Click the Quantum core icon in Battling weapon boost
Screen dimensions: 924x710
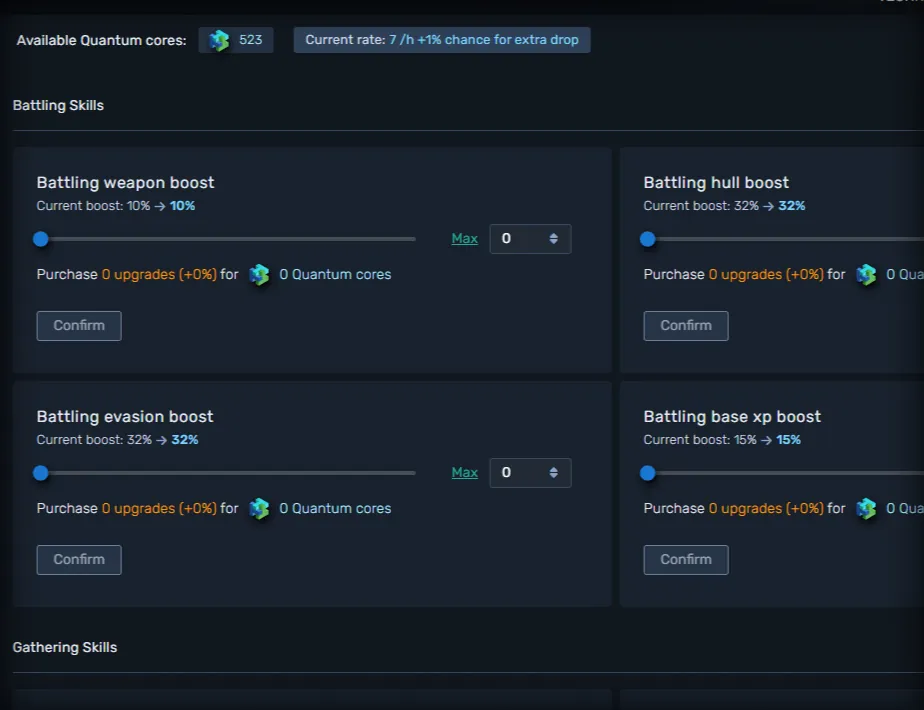point(259,275)
